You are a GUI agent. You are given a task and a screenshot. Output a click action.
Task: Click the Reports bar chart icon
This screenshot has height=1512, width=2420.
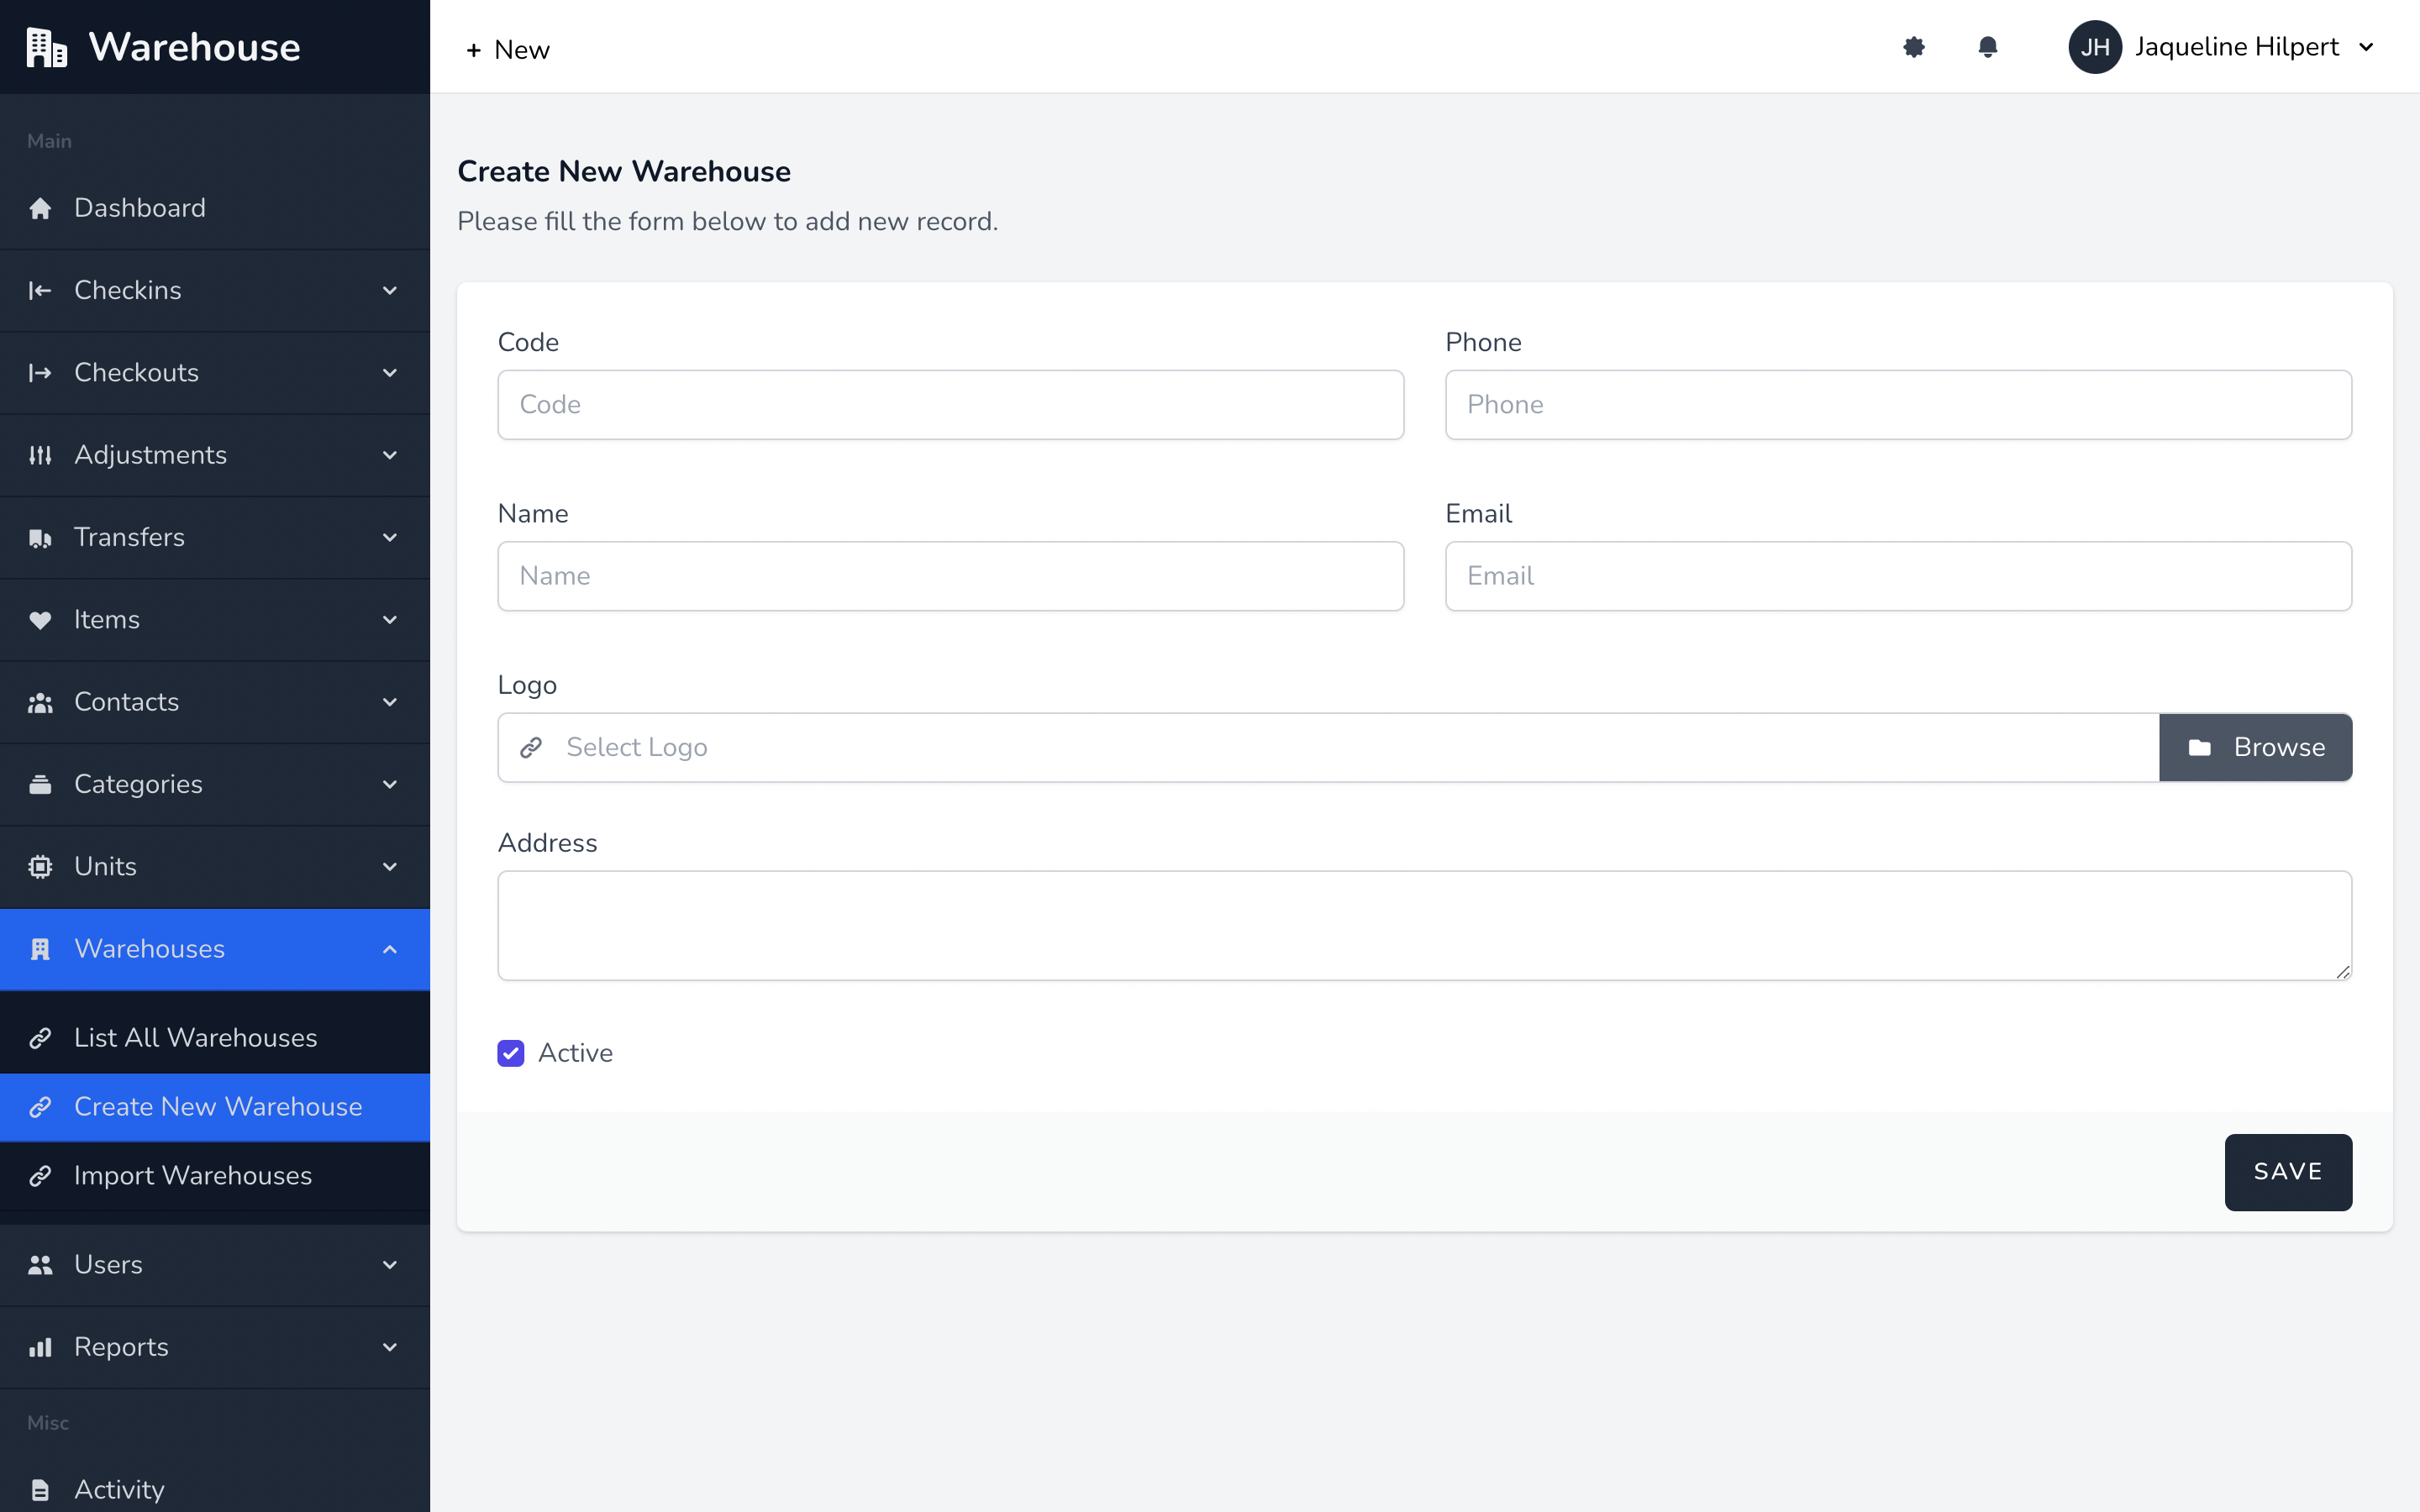coord(40,1347)
